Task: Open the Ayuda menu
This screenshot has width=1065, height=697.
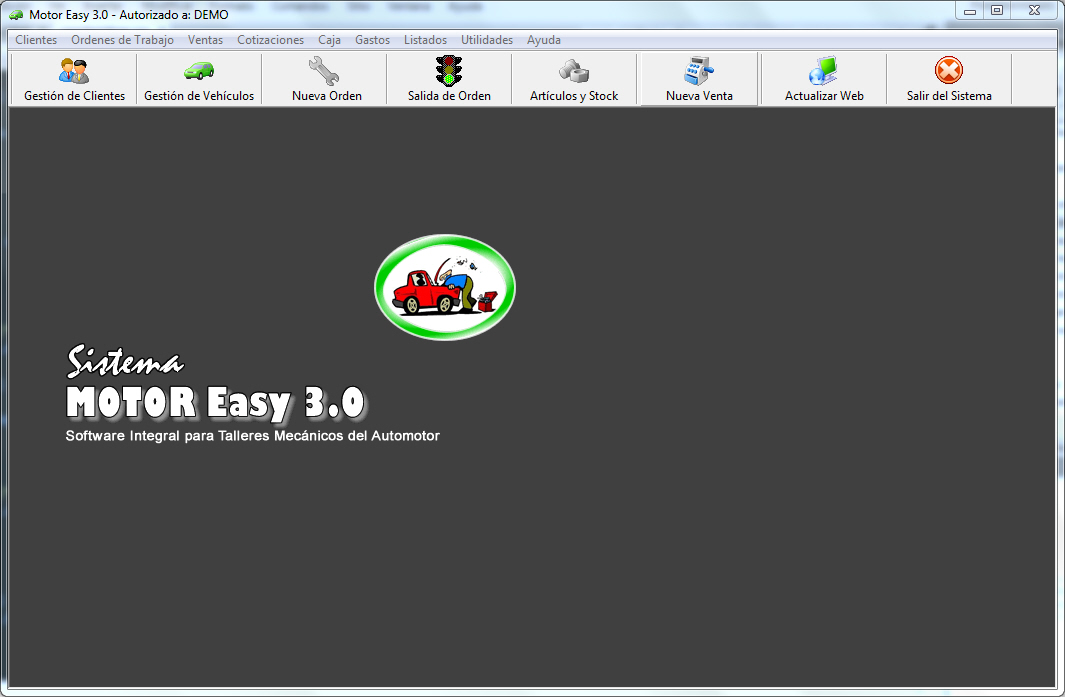Action: point(544,40)
